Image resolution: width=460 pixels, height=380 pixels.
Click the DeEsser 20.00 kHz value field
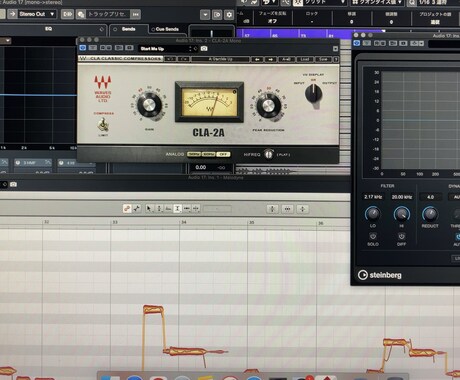402,197
